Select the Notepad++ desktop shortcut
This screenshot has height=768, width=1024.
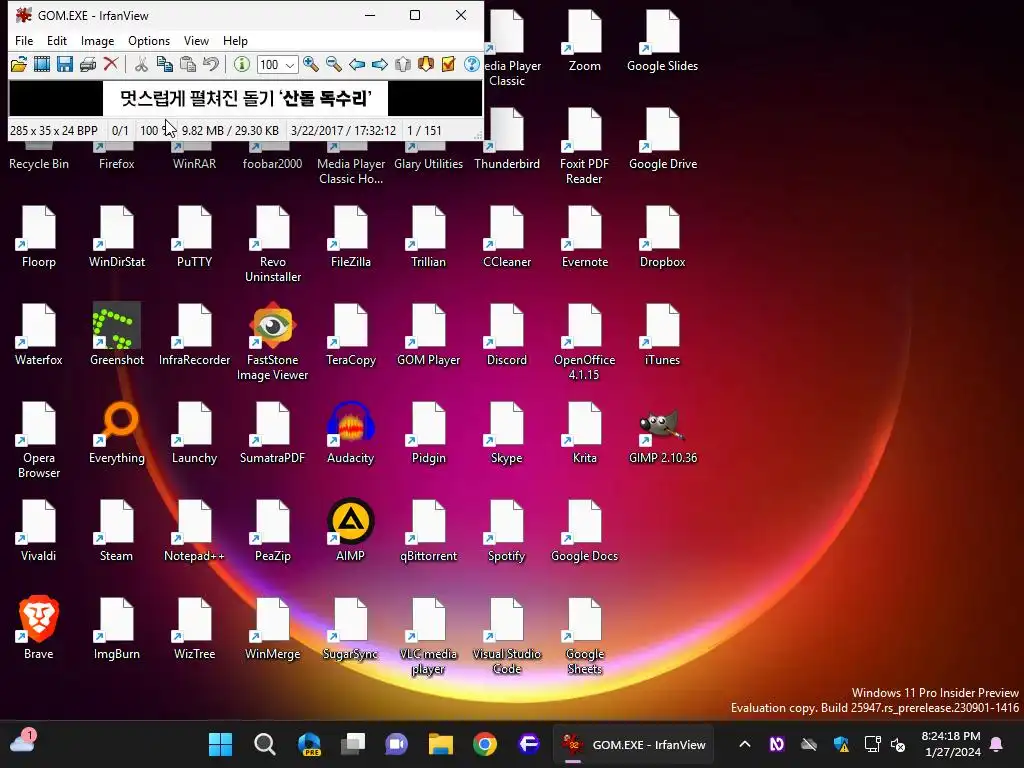195,530
